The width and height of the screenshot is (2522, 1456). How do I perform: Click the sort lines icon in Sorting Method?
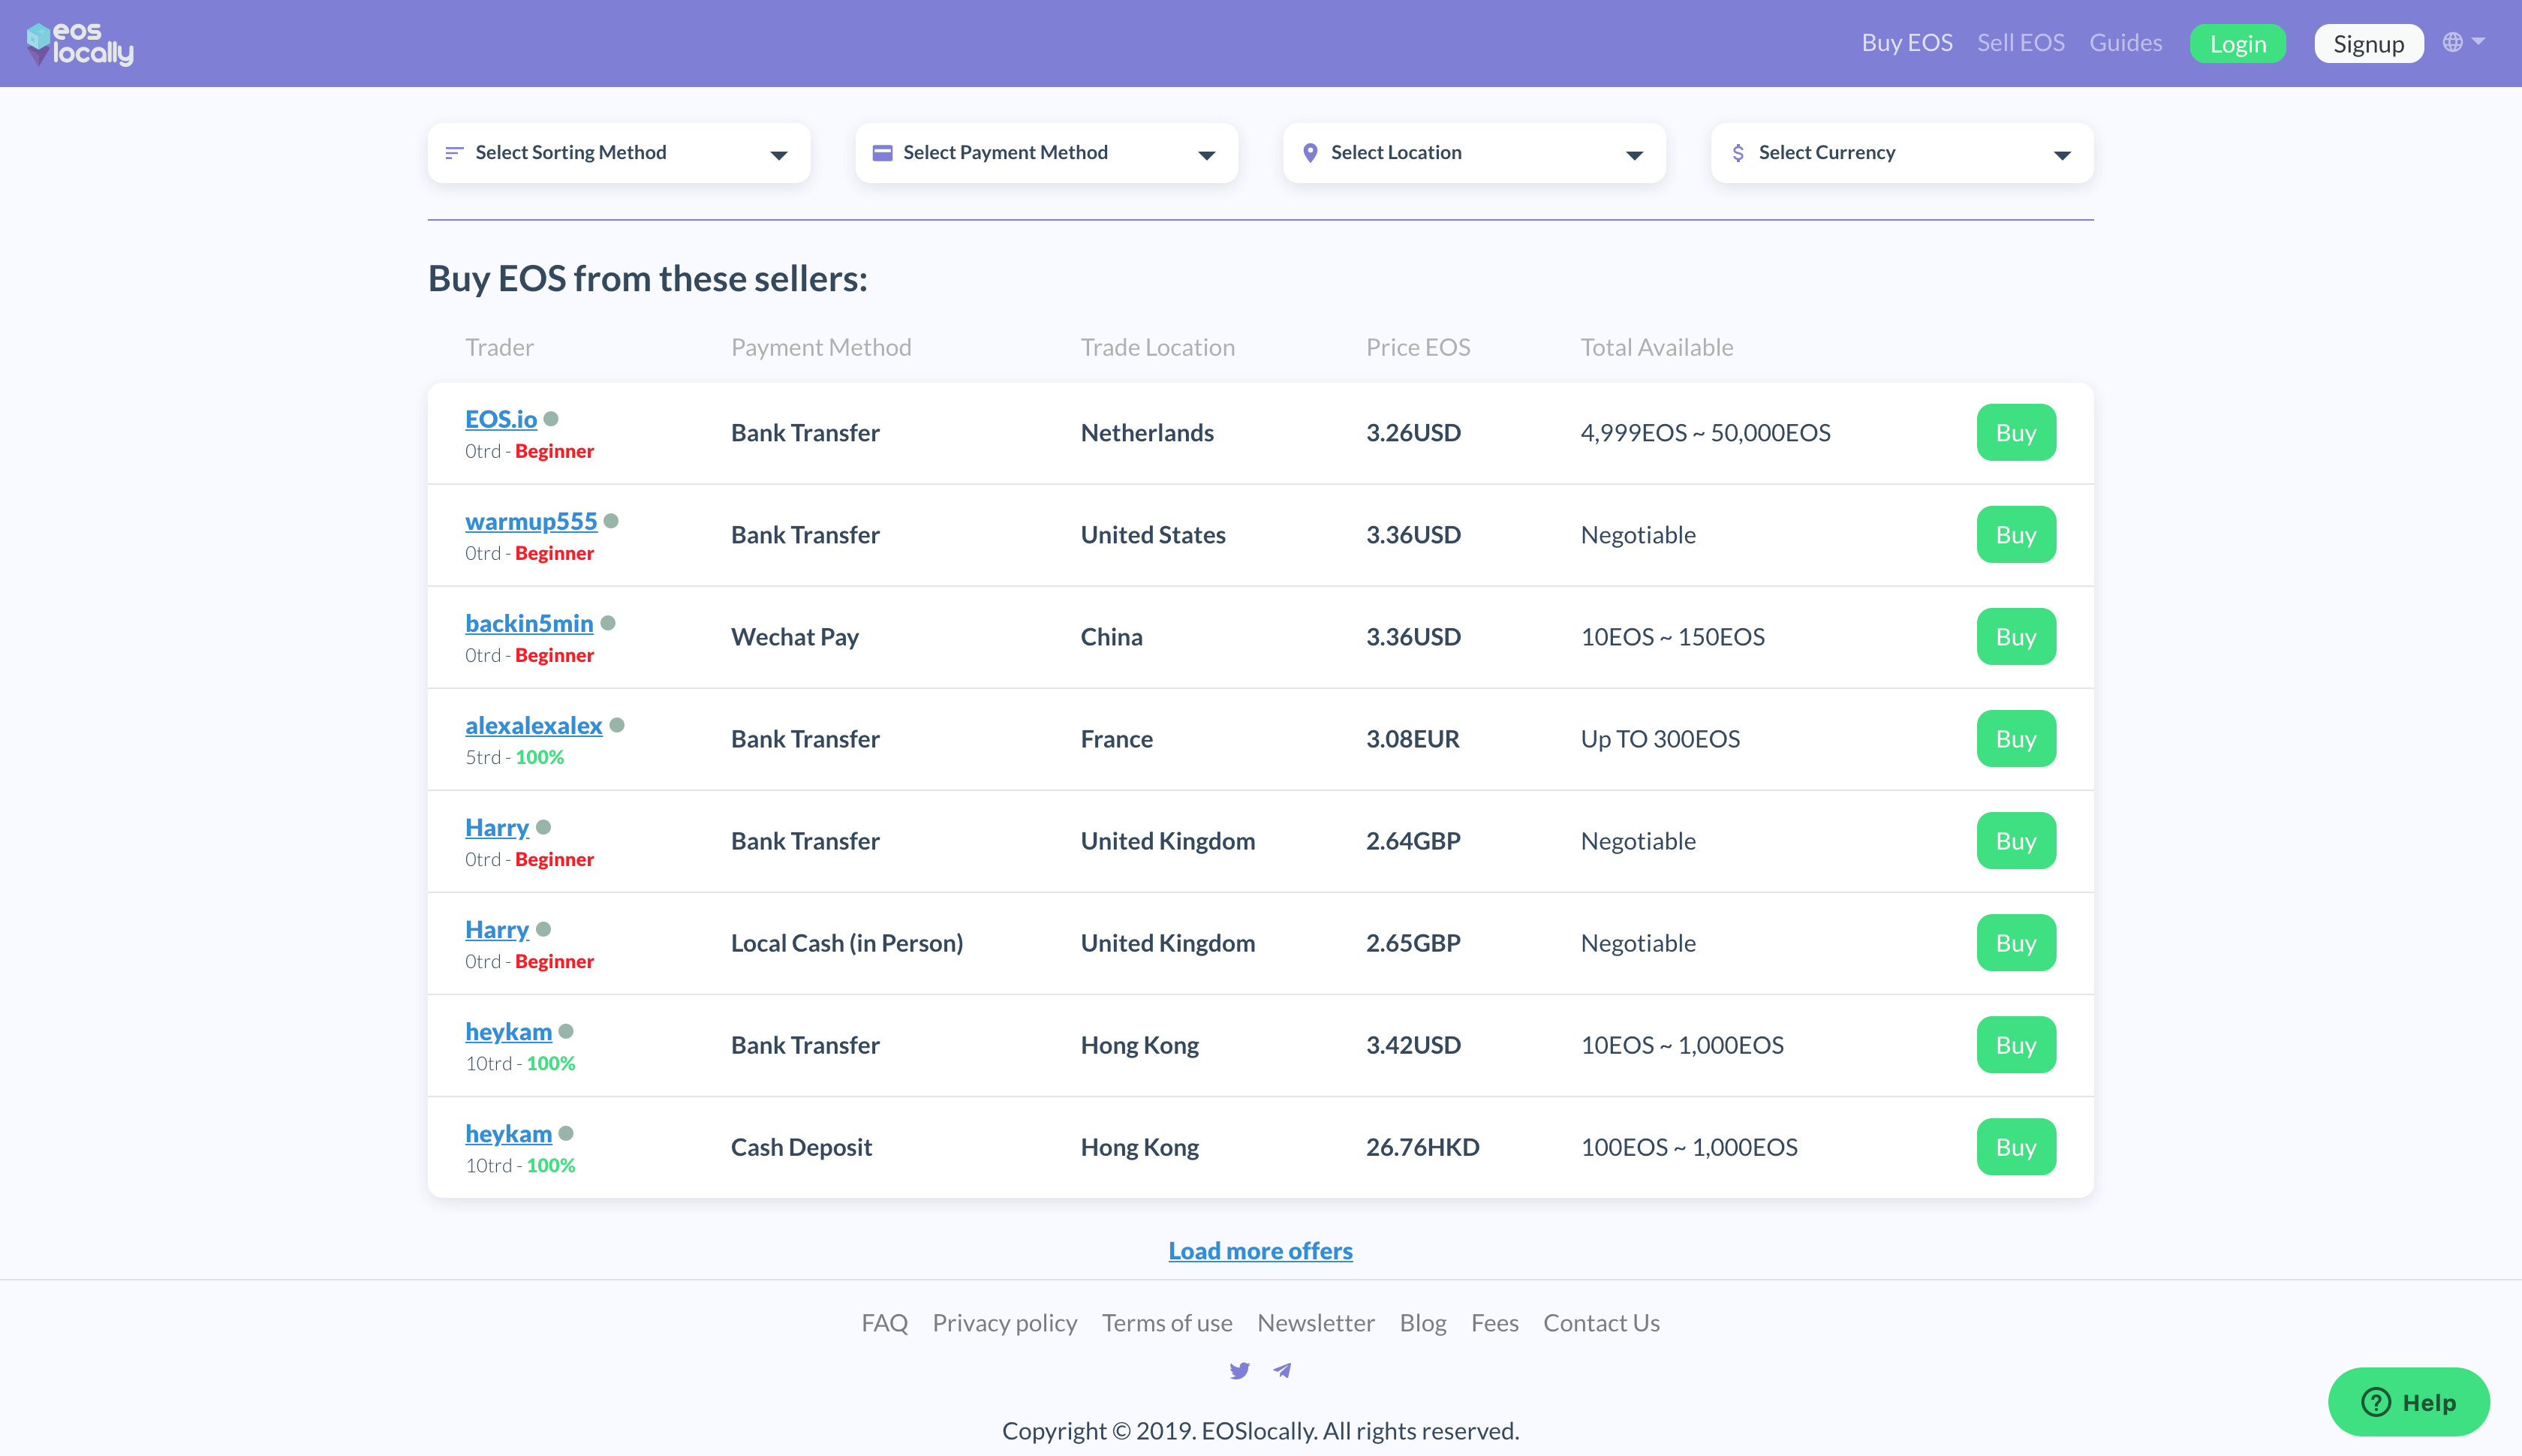(x=454, y=153)
